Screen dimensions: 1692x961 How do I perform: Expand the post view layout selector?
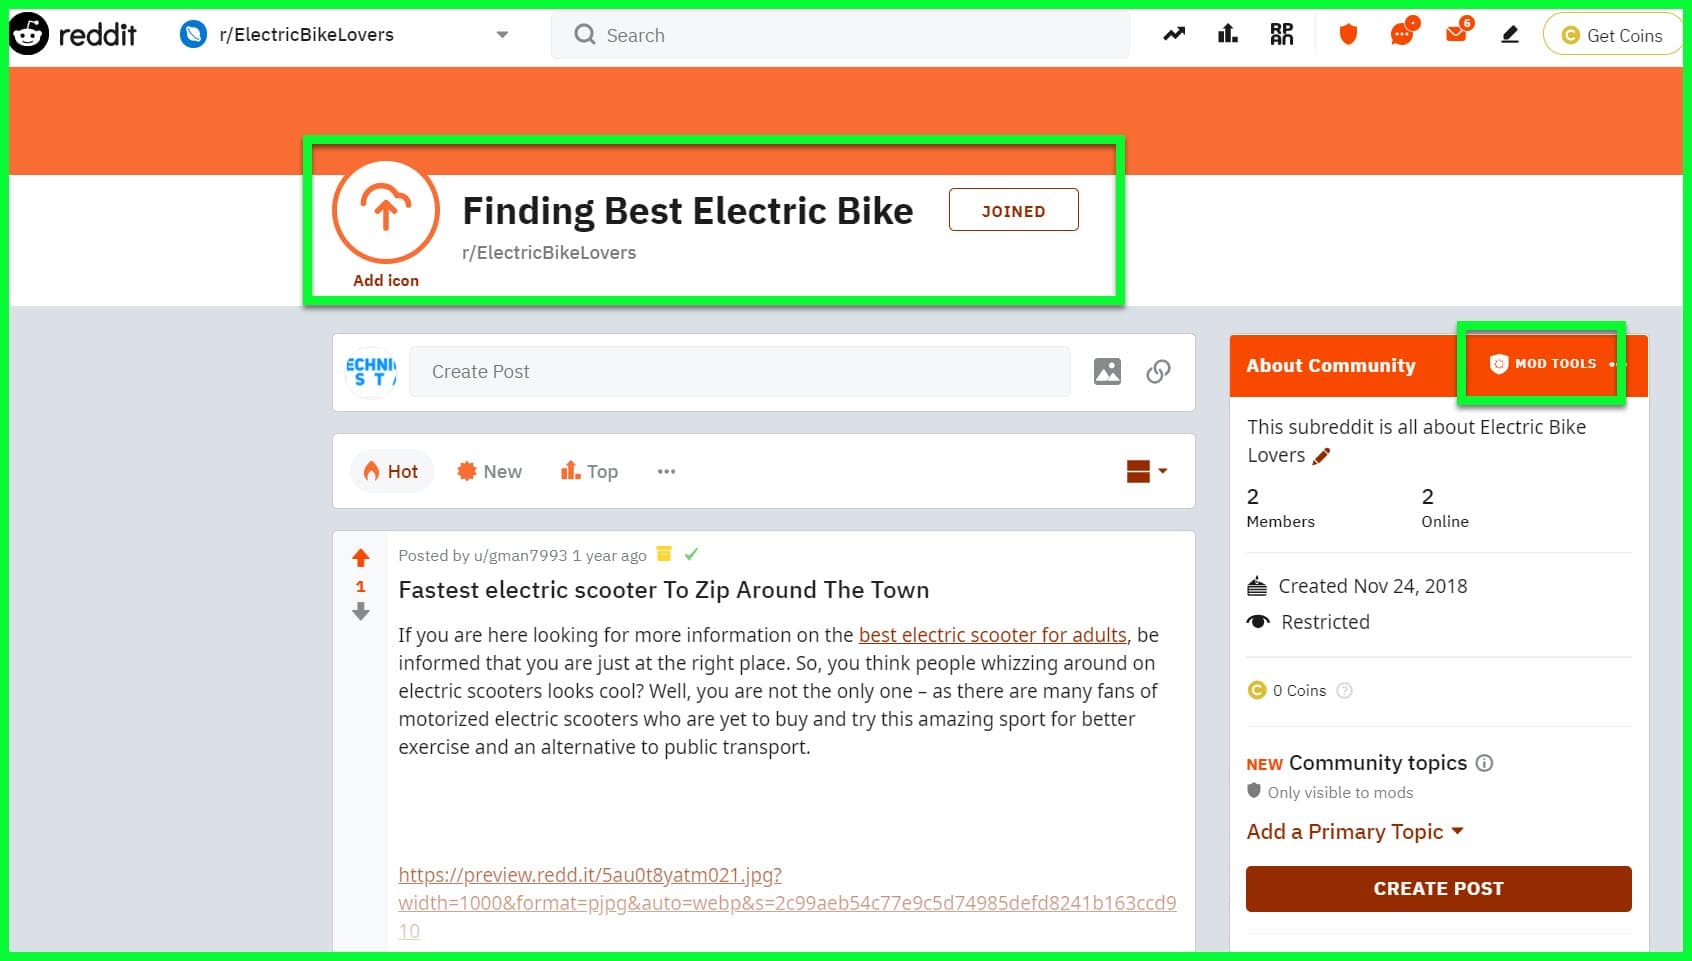1147,471
